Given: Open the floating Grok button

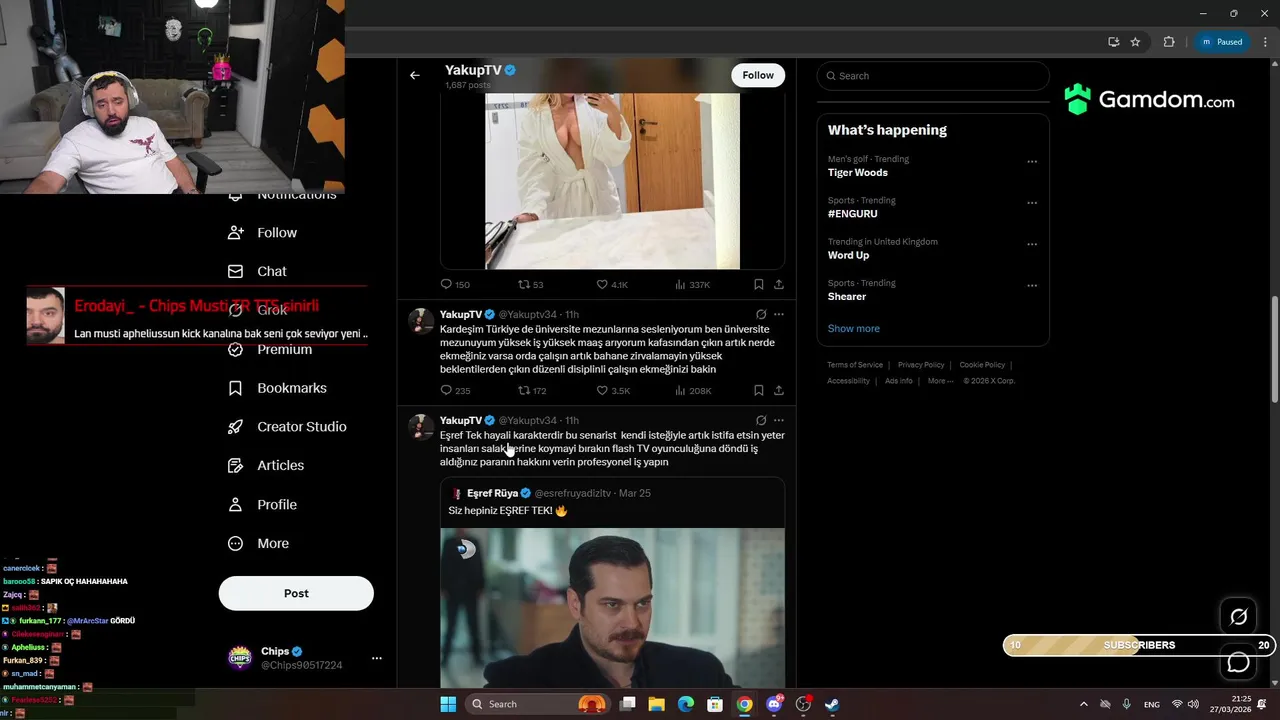Looking at the screenshot, I should coord(1238,617).
